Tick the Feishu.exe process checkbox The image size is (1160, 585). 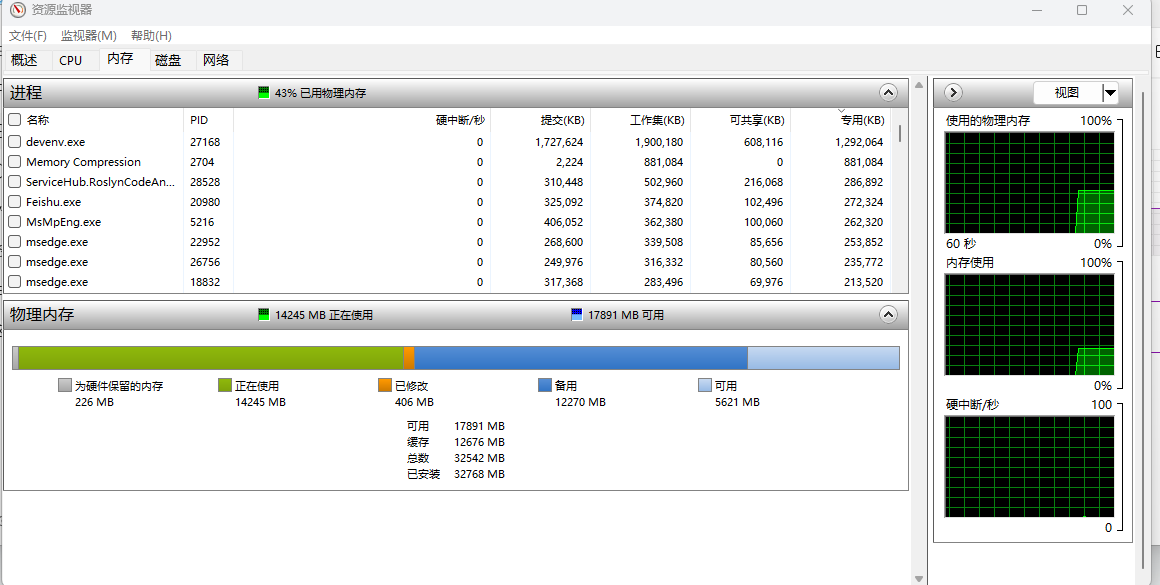pos(15,202)
